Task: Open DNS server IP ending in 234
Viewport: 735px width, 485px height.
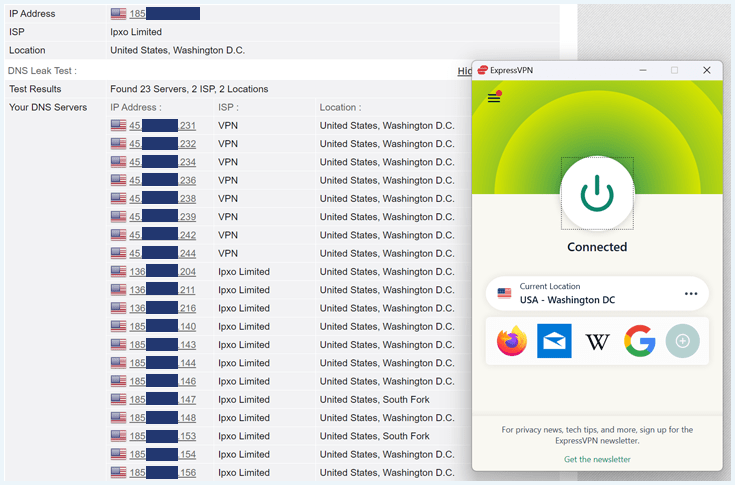Action: click(x=163, y=162)
